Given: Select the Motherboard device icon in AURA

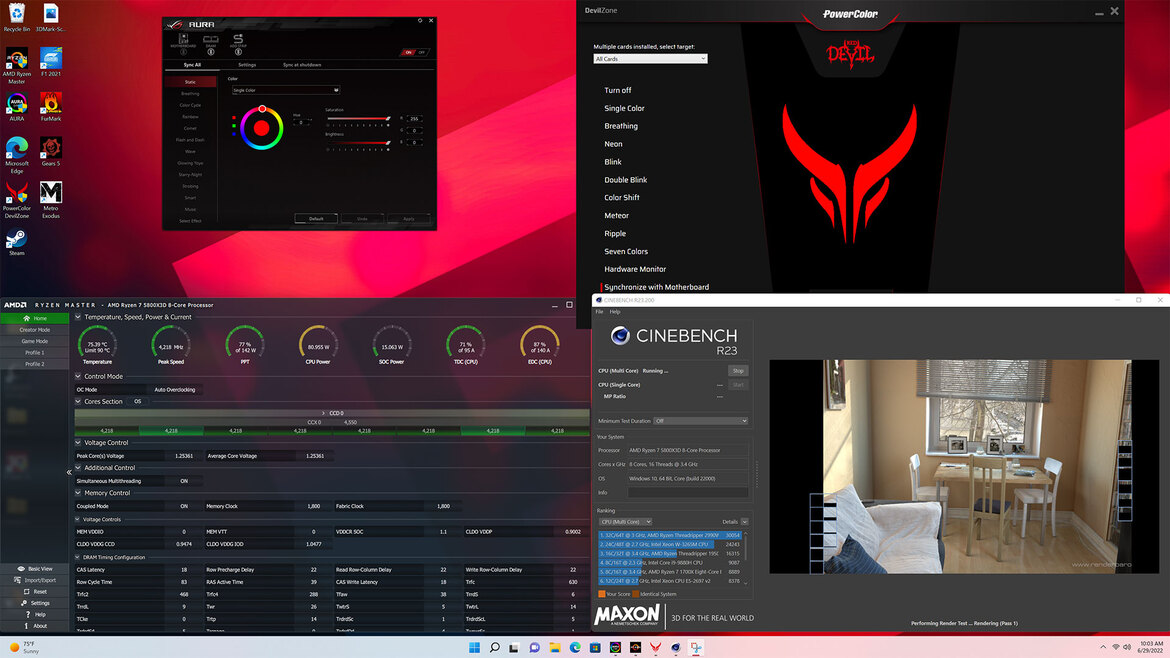Looking at the screenshot, I should click(x=184, y=43).
